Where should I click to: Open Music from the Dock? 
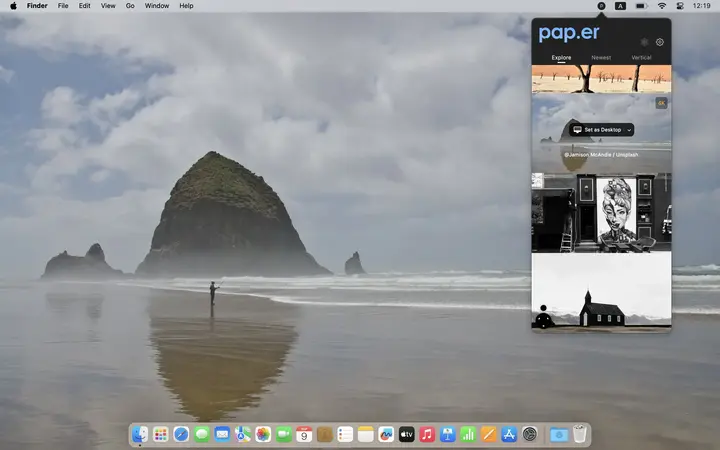pos(427,434)
